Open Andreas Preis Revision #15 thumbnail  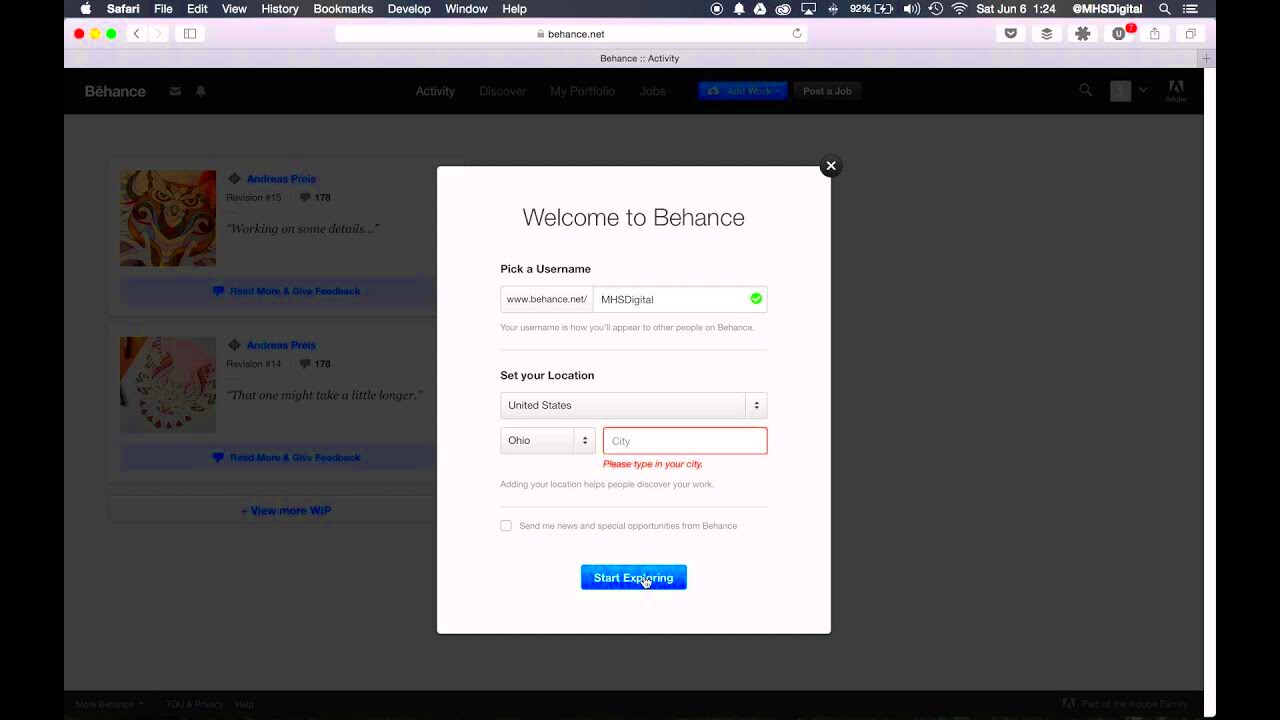pyautogui.click(x=168, y=218)
